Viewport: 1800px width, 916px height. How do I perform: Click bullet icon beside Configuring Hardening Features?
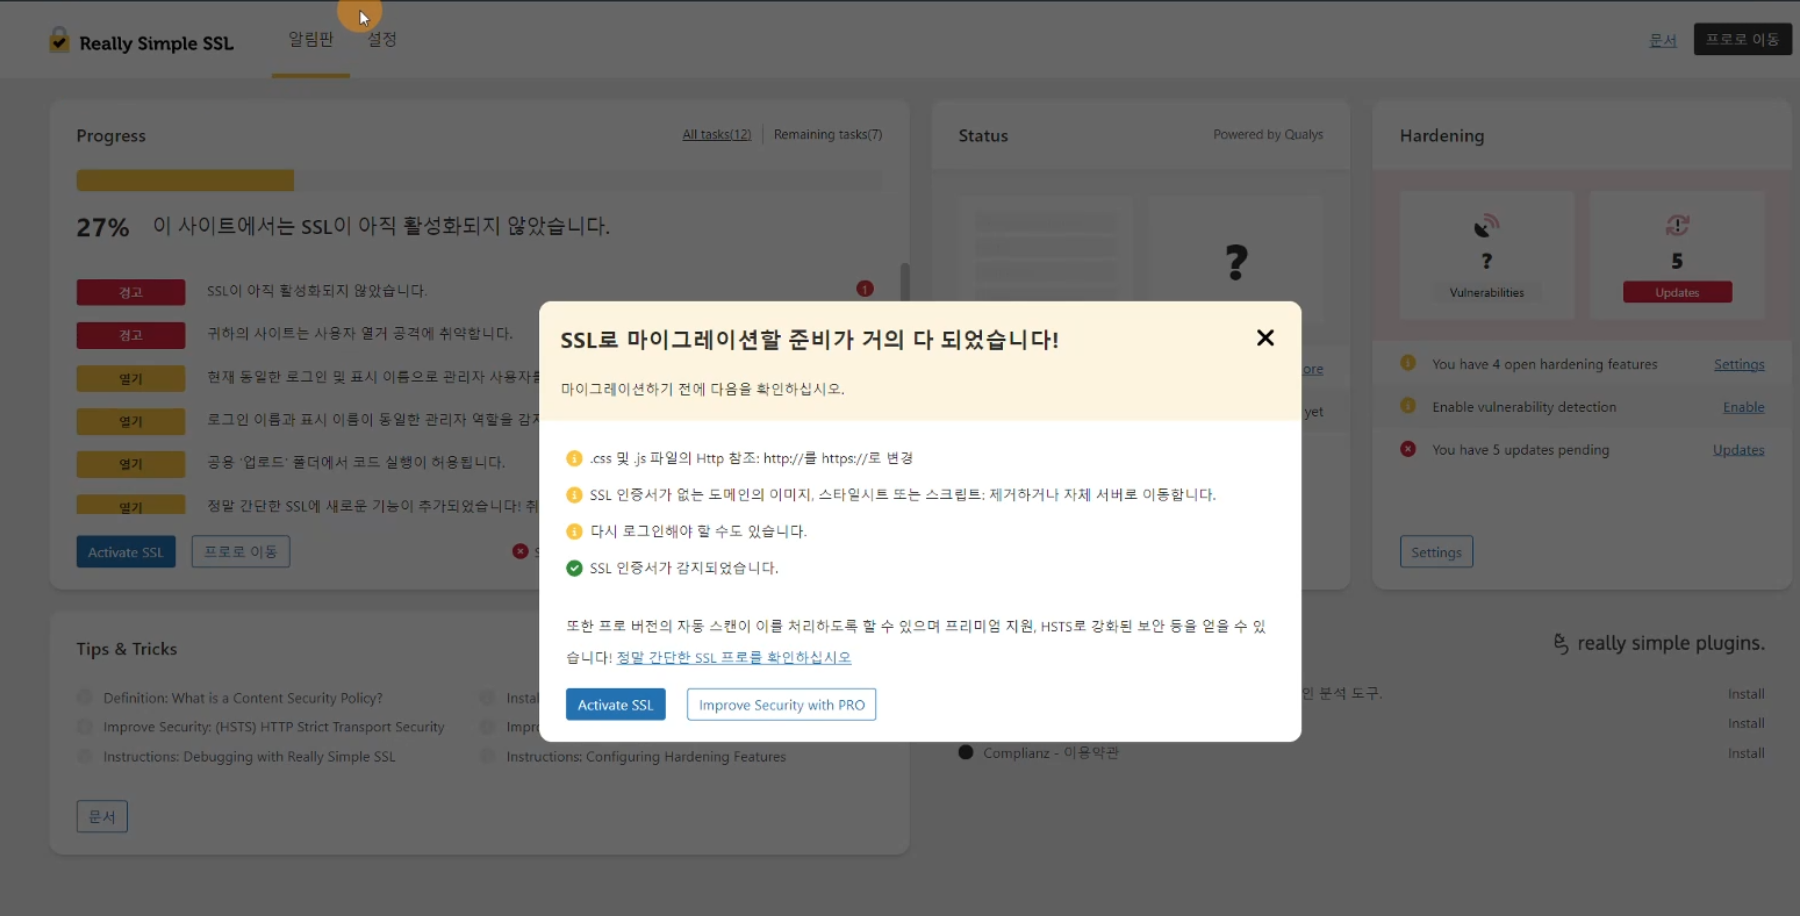(488, 756)
